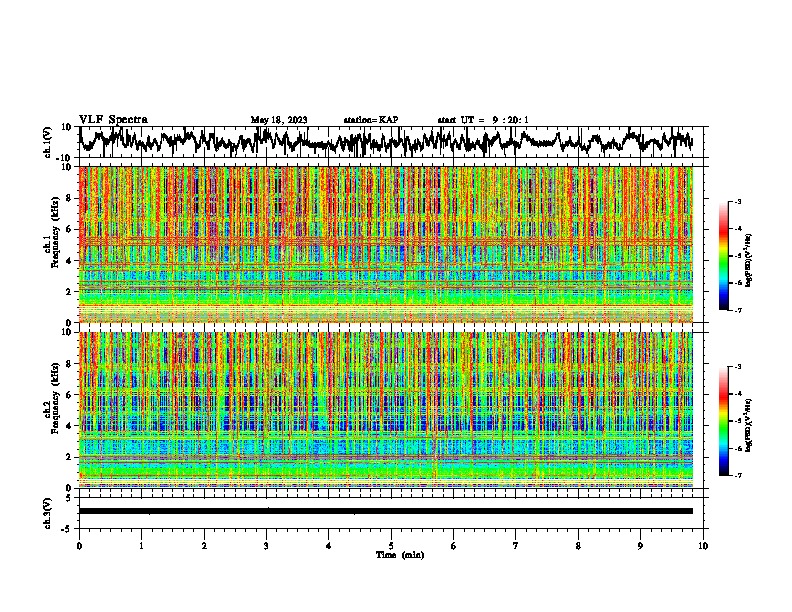The width and height of the screenshot is (792, 612).
Task: Select the date text "May 18, 2023"
Action: click(x=279, y=120)
